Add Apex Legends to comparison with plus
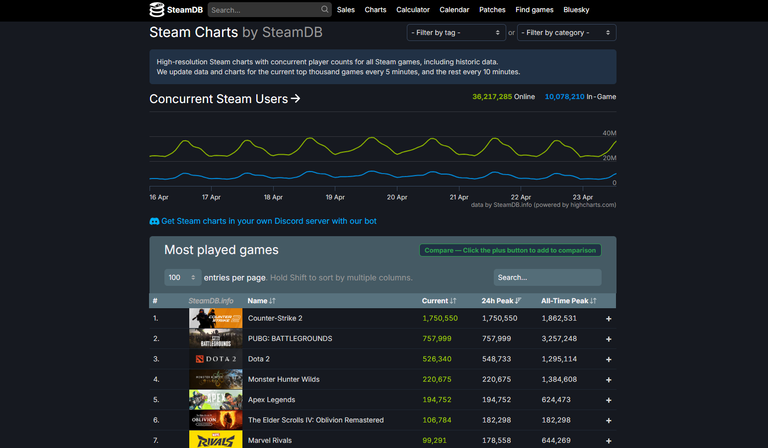 coord(608,400)
